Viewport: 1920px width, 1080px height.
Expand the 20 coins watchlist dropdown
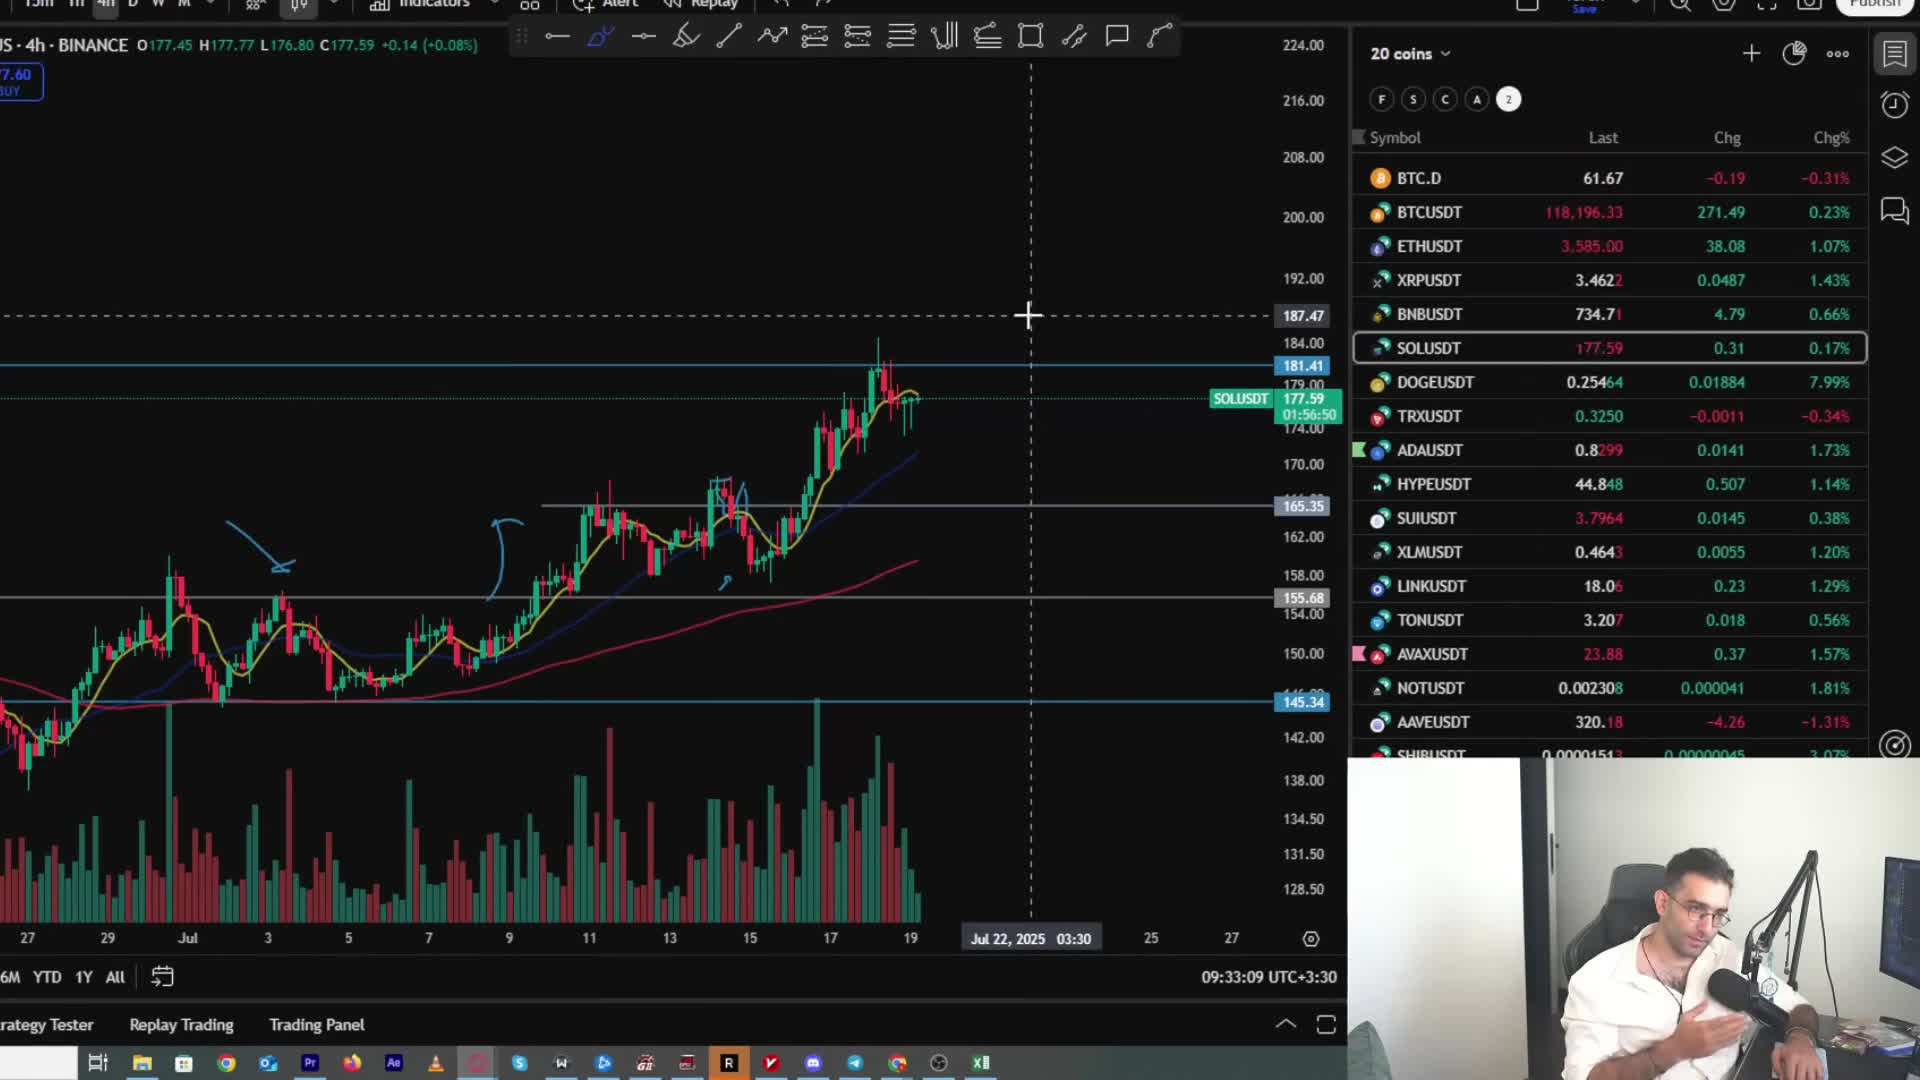click(1410, 54)
